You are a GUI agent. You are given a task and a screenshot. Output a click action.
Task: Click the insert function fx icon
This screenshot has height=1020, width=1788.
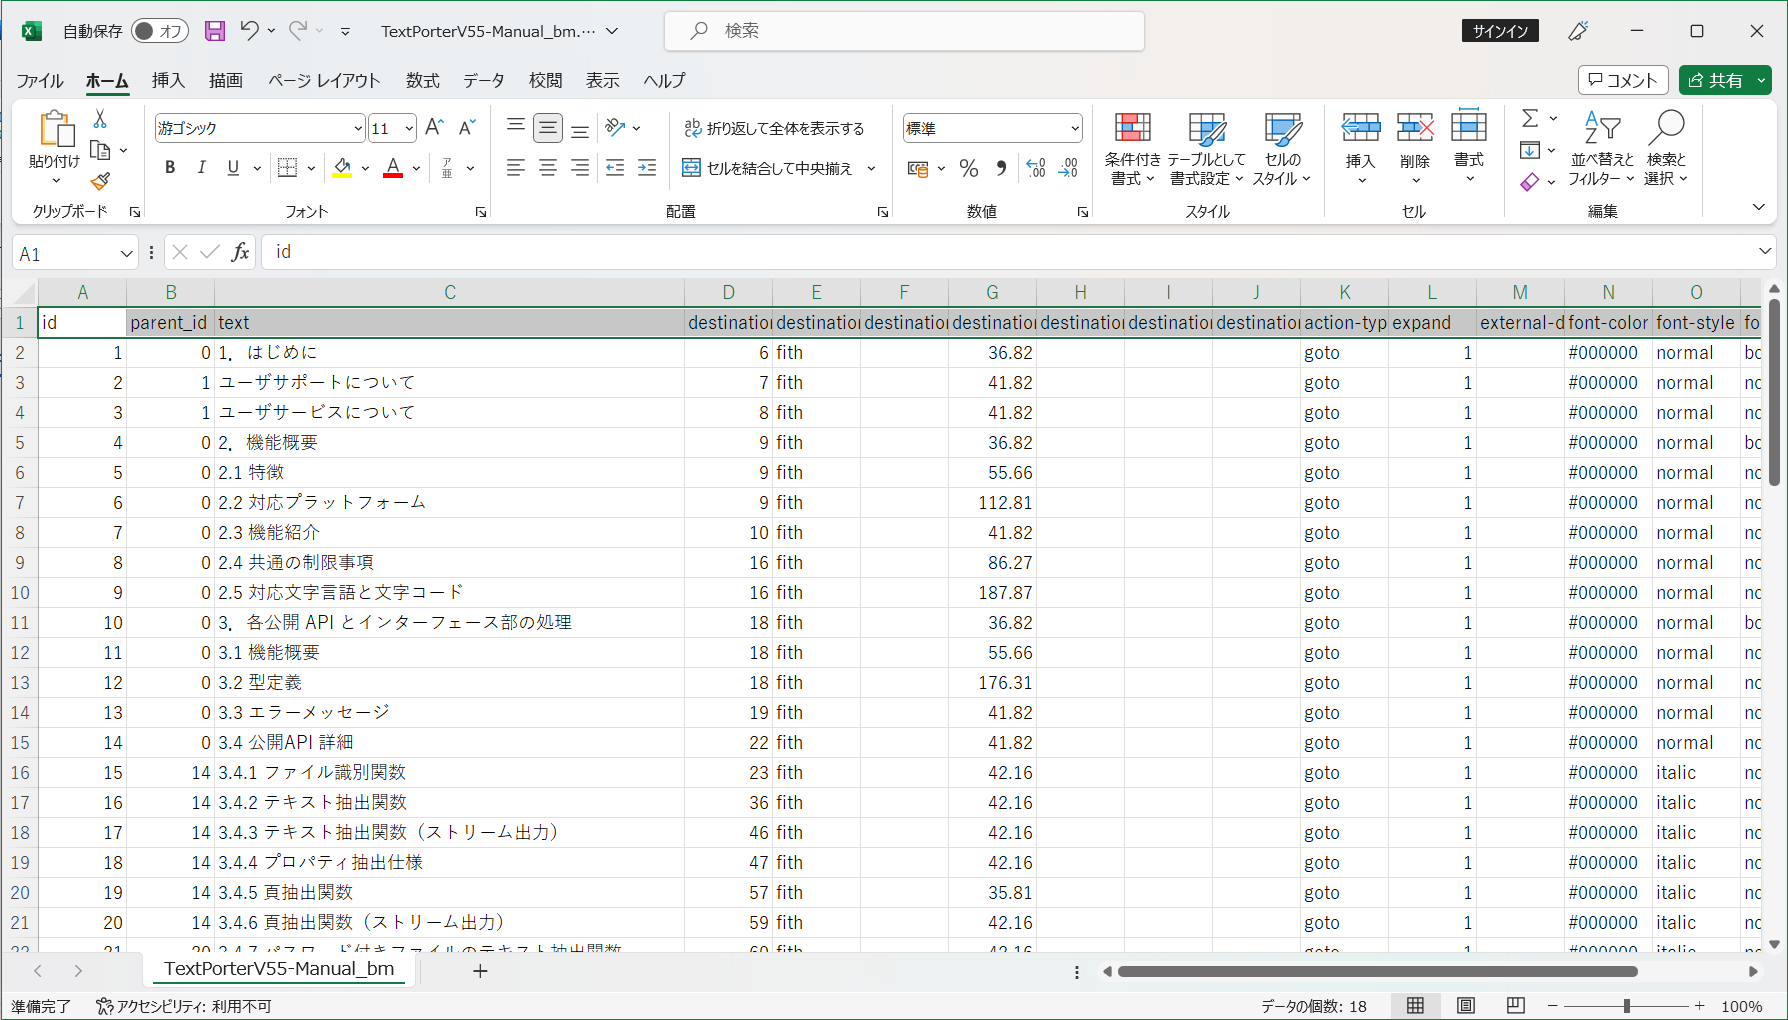240,252
